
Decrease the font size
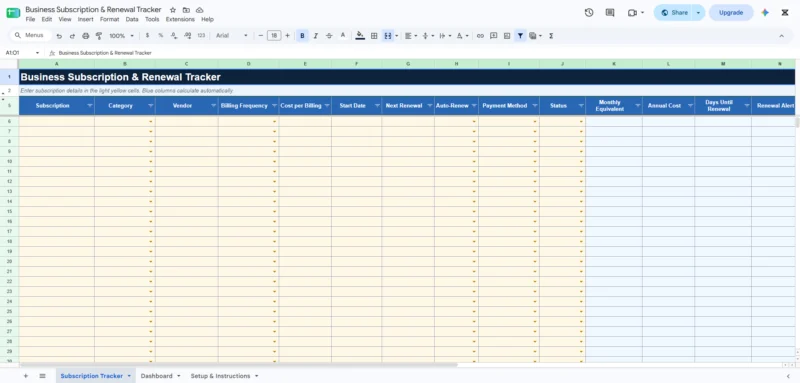[x=261, y=36]
